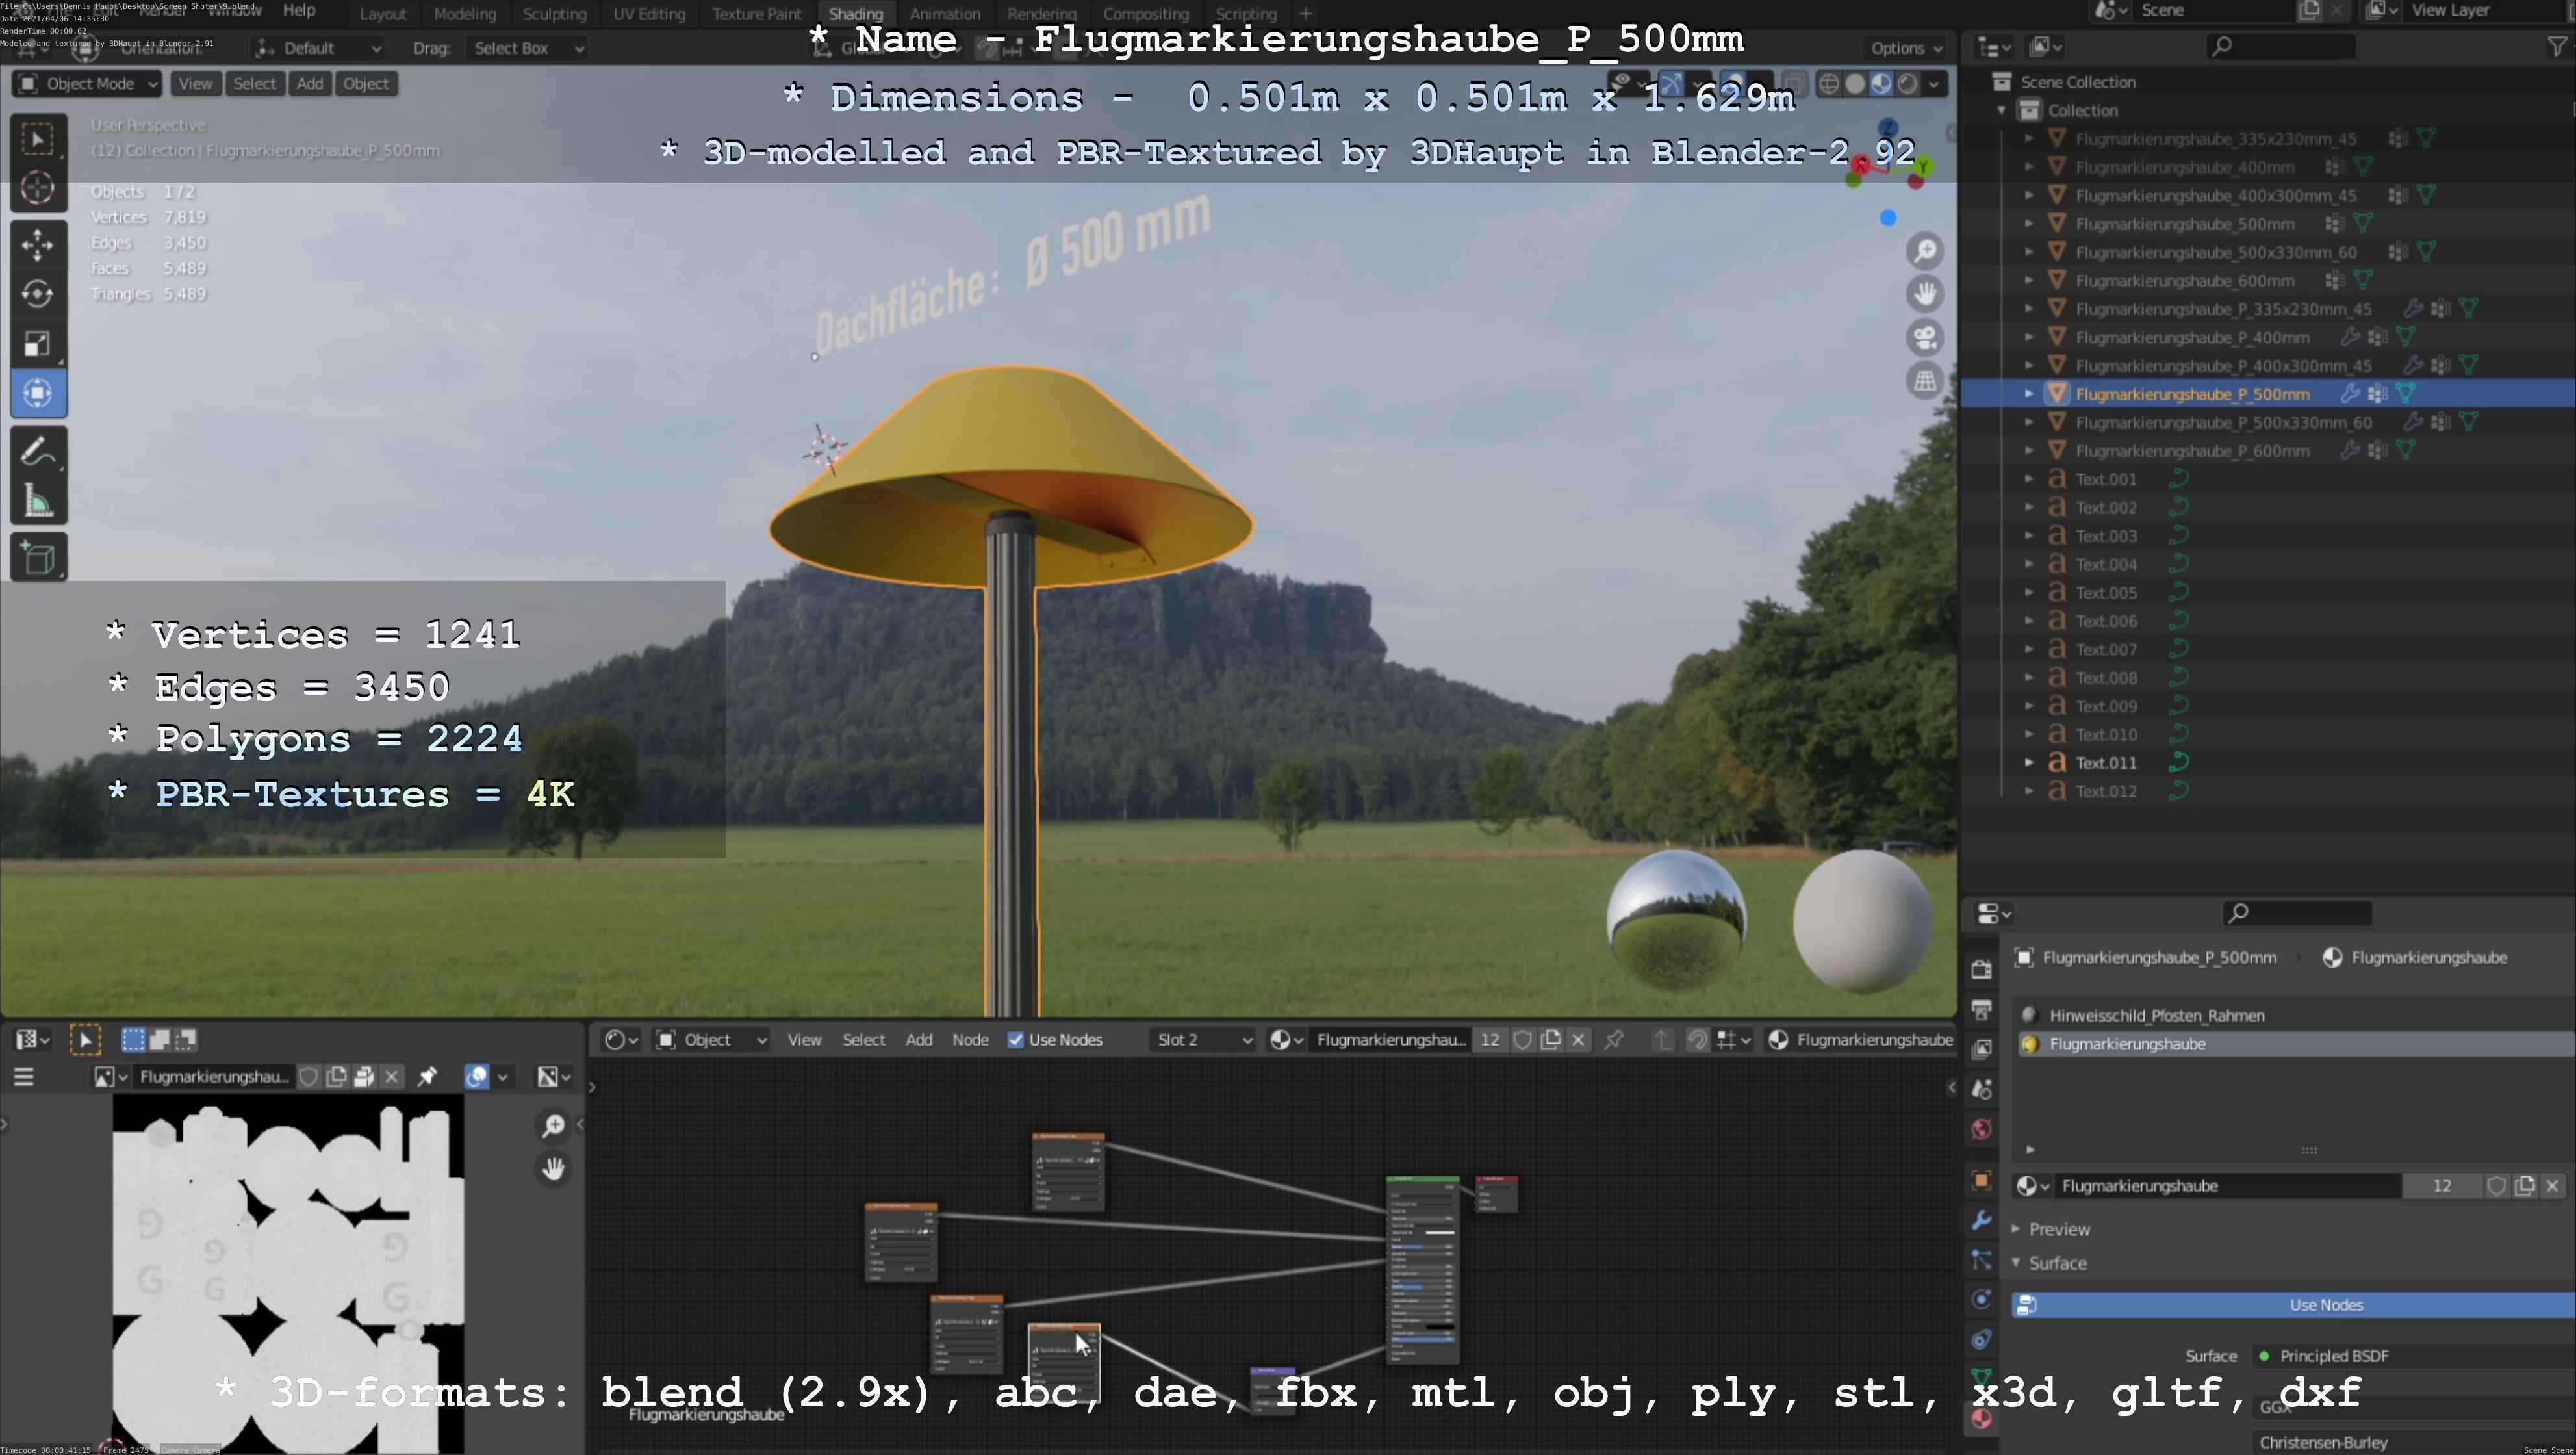2576x1455 pixels.
Task: Open the node editor Node menu
Action: point(970,1040)
